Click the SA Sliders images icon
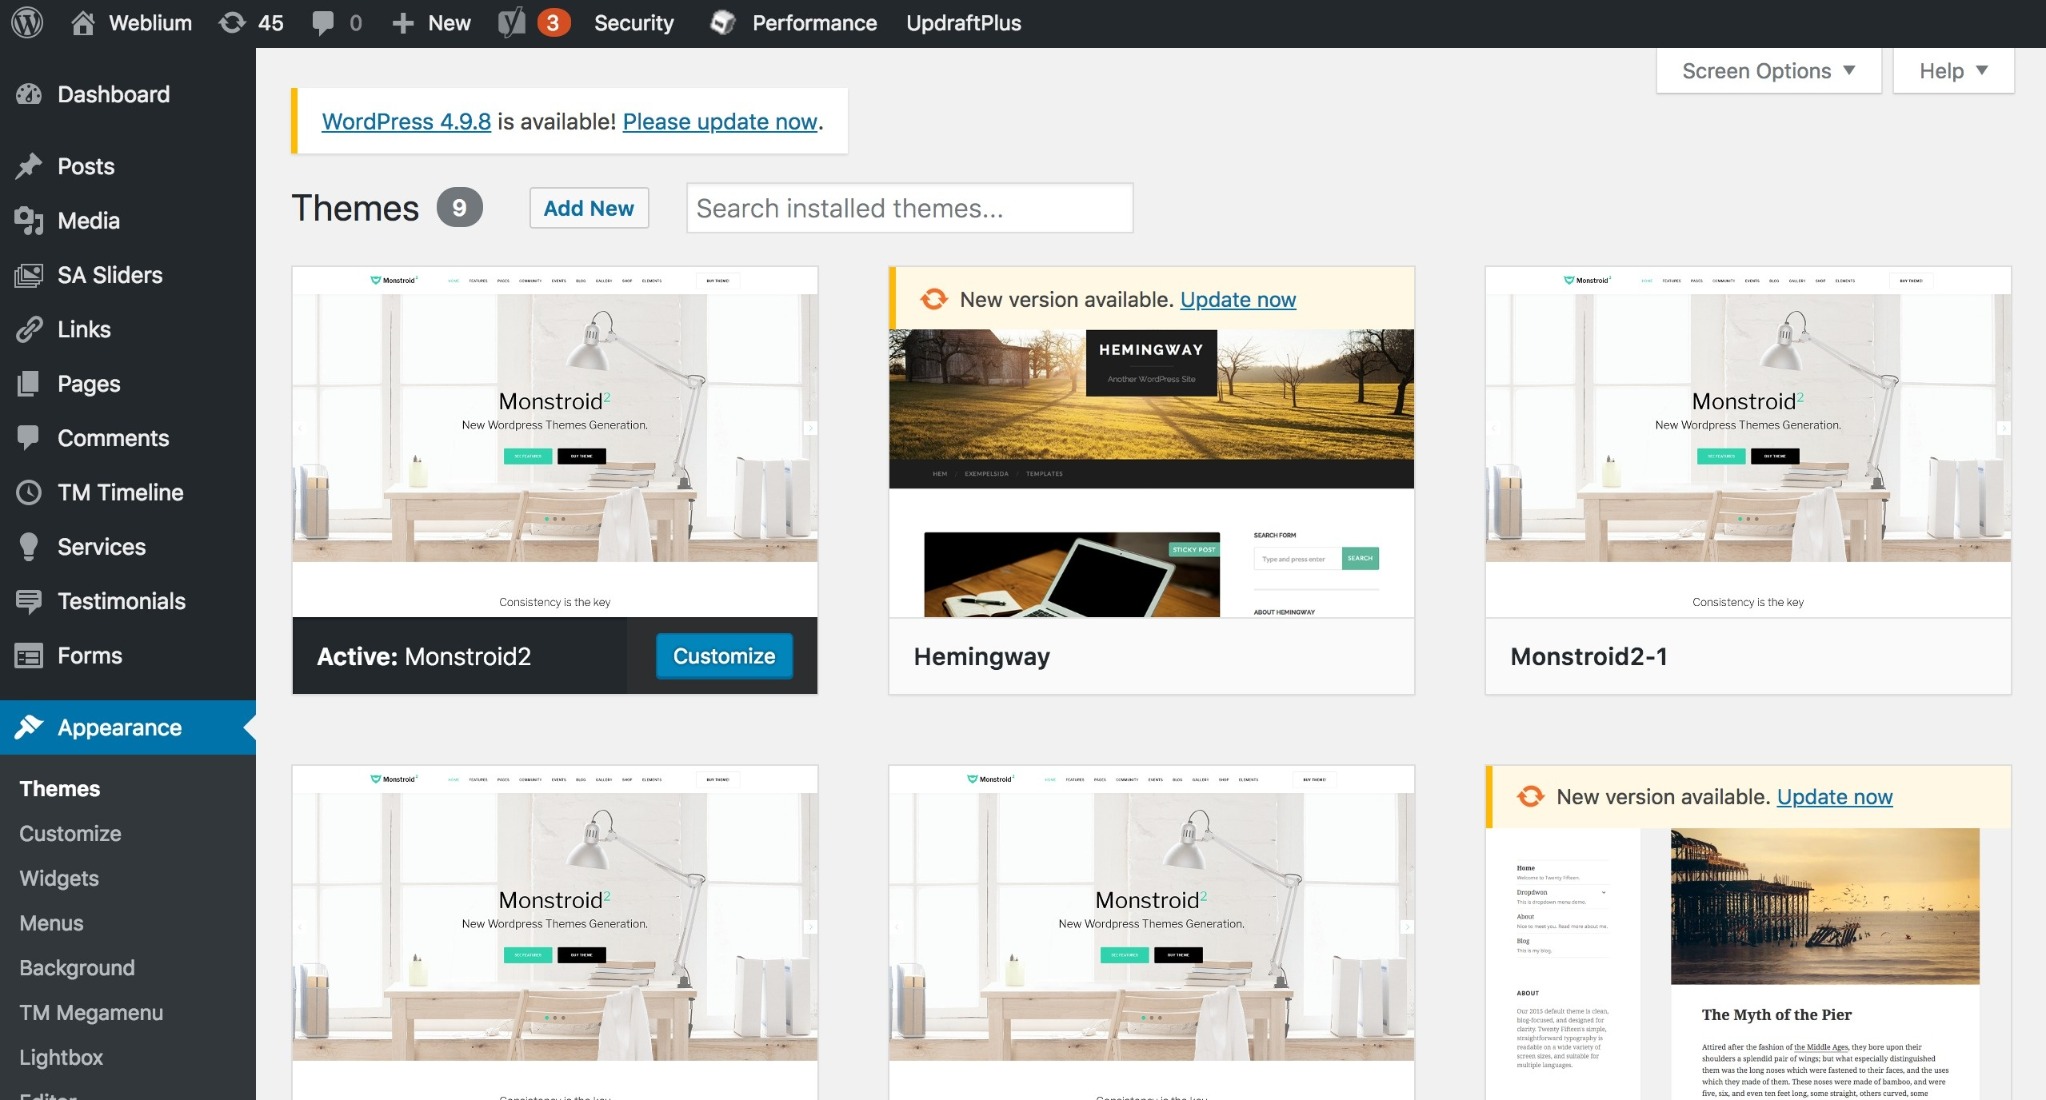This screenshot has height=1100, width=2046. pyautogui.click(x=29, y=275)
